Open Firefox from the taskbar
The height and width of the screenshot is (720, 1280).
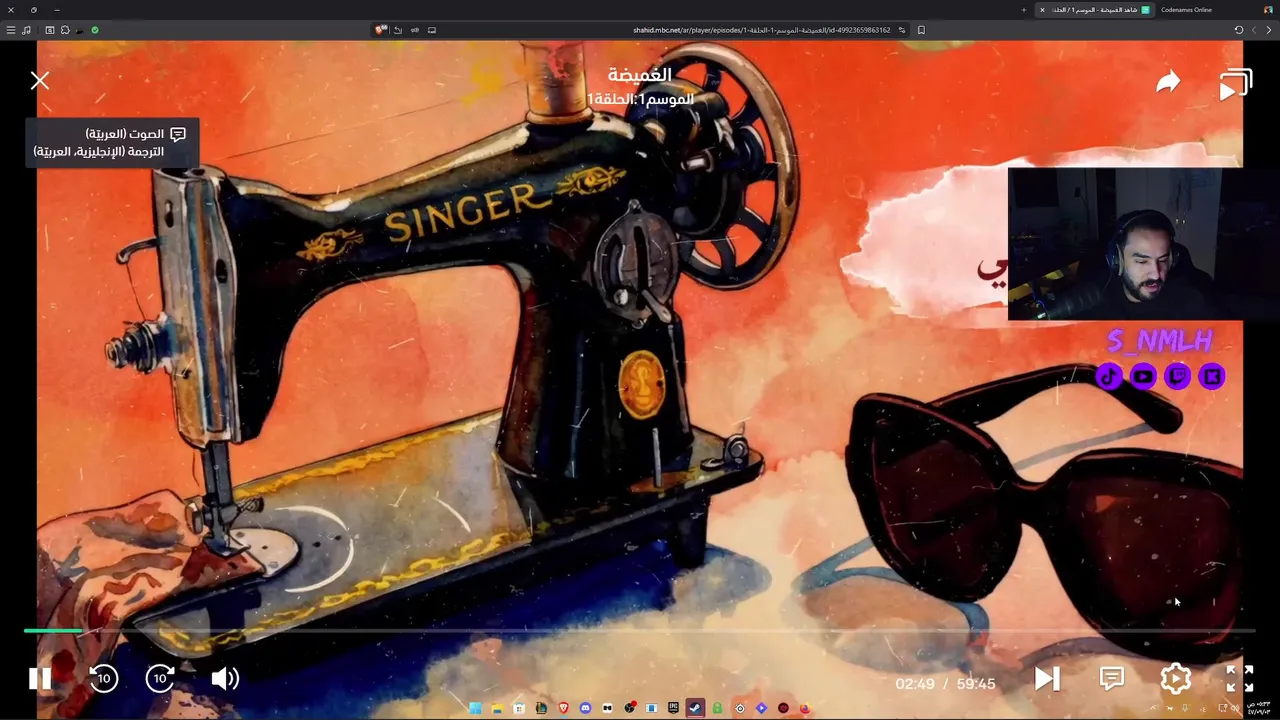point(805,708)
